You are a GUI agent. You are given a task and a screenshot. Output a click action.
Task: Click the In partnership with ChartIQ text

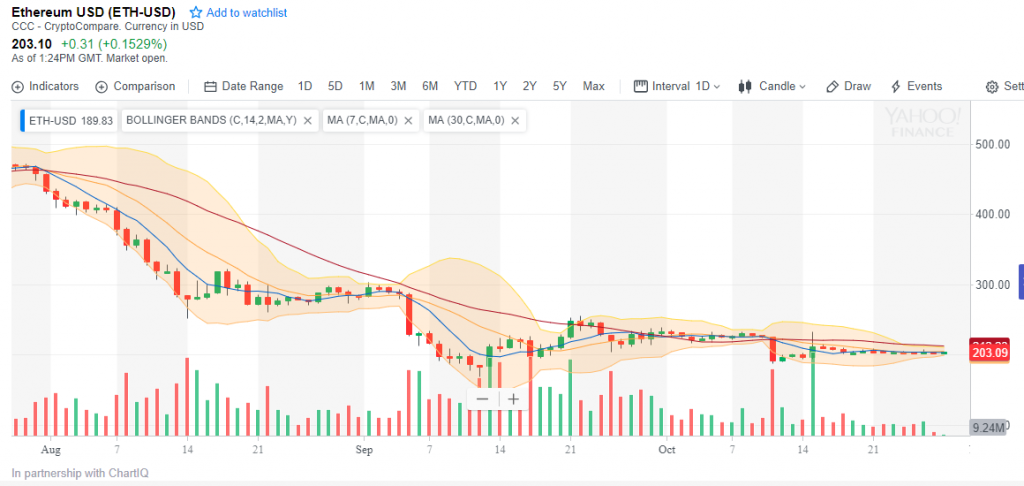pos(80,472)
